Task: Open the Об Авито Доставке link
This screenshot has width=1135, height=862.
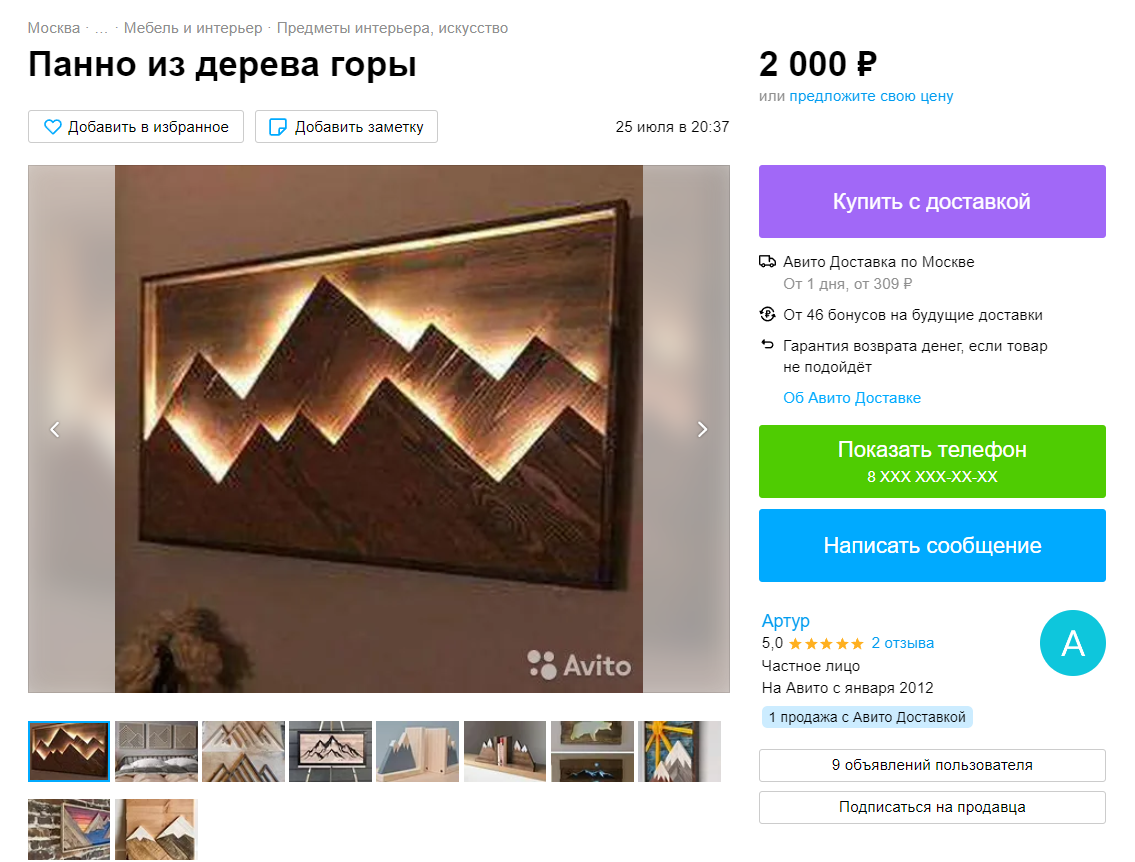Action: pyautogui.click(x=851, y=398)
